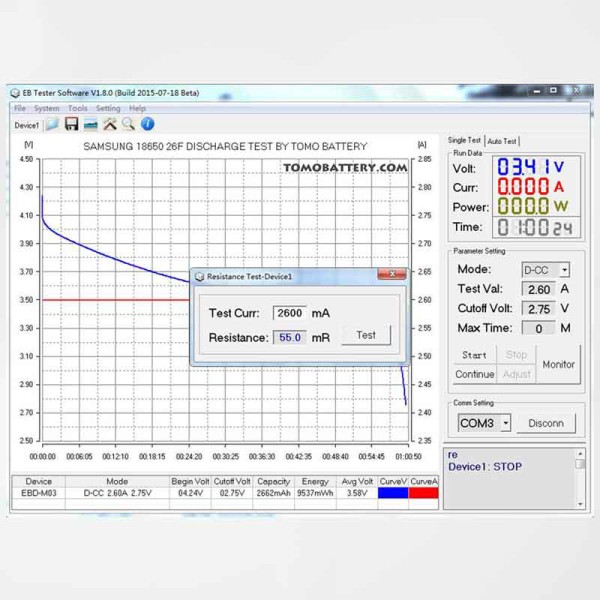Open the tools settings hammer icon
This screenshot has height=600, width=600.
(x=109, y=124)
